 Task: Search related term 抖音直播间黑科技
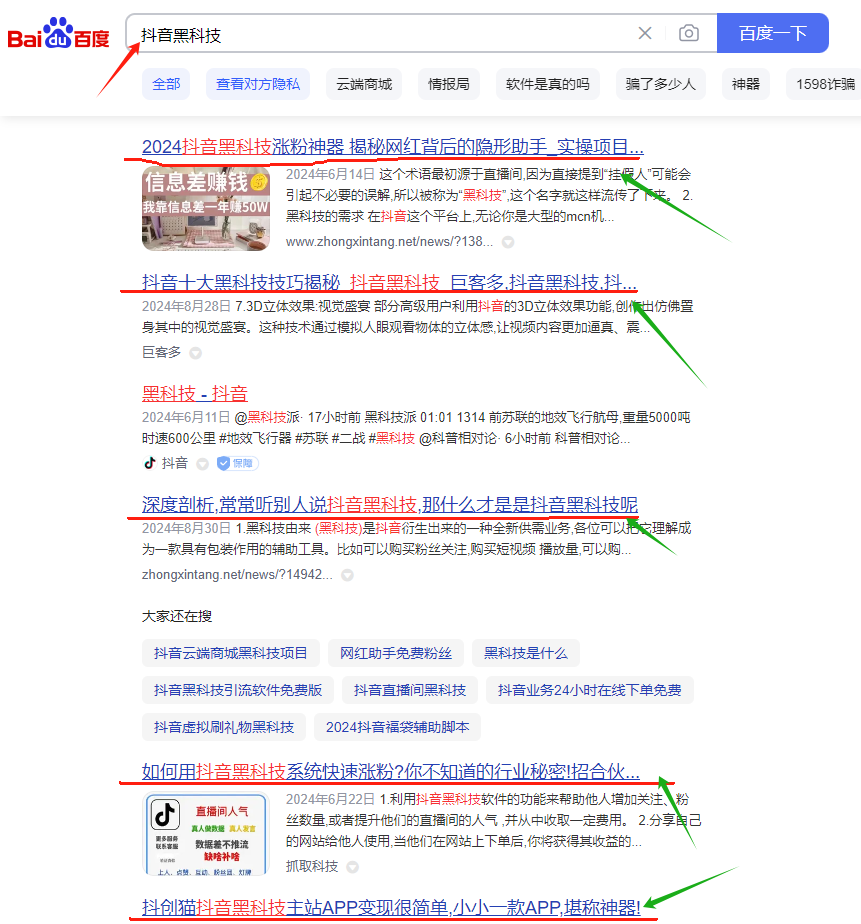pos(410,690)
